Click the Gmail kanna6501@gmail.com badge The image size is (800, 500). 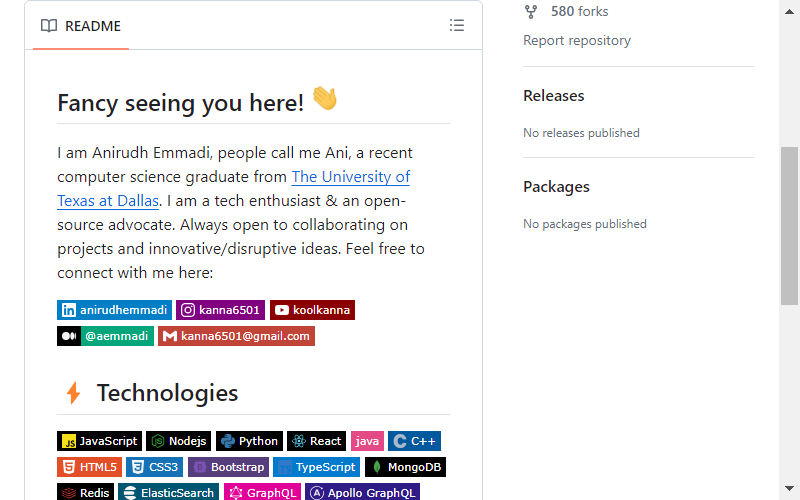pyautogui.click(x=236, y=336)
